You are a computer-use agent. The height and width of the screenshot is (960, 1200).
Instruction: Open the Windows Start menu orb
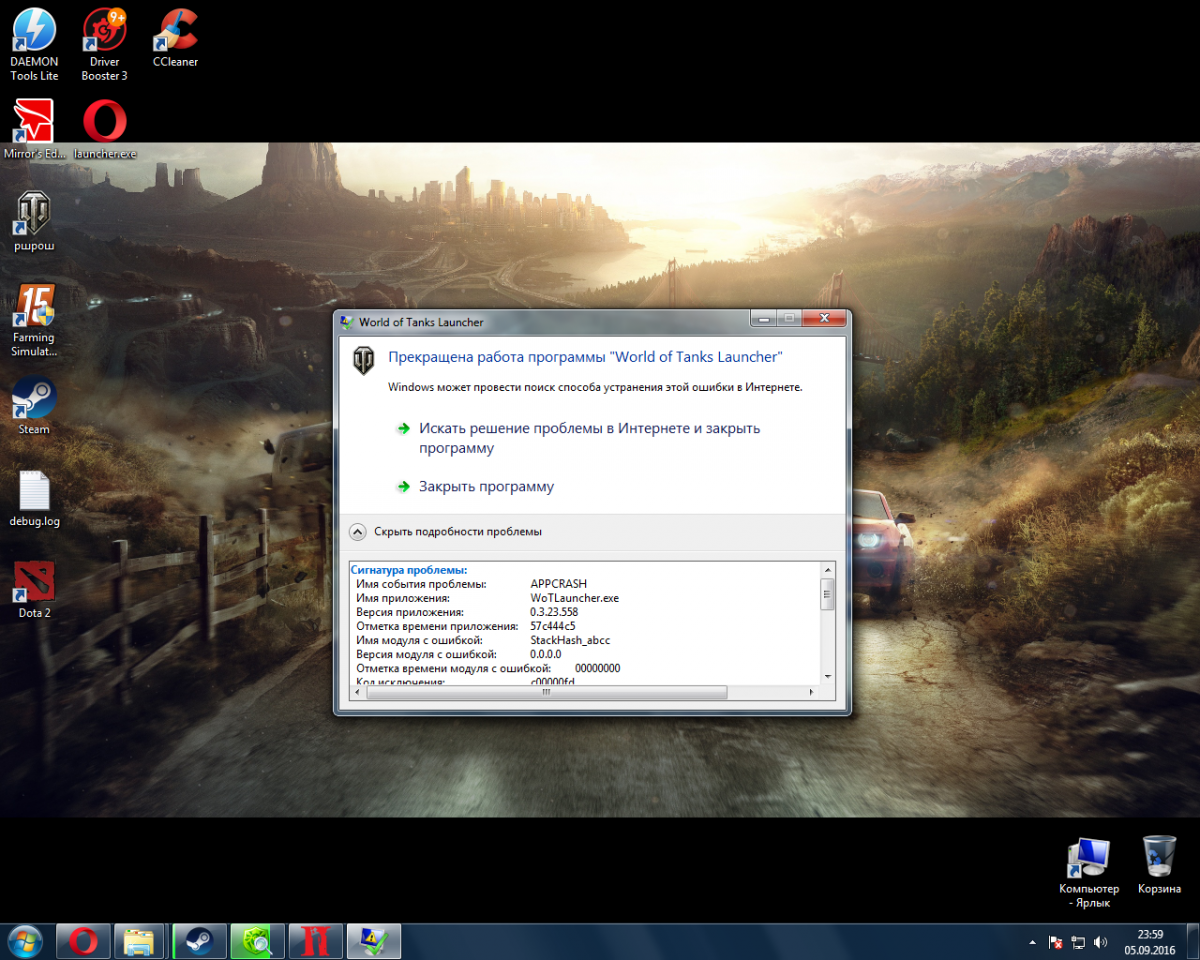(25, 941)
